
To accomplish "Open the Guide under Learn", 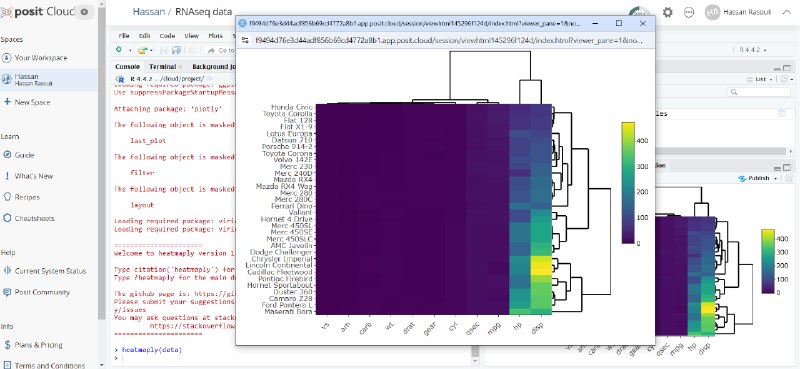I will pyautogui.click(x=24, y=155).
